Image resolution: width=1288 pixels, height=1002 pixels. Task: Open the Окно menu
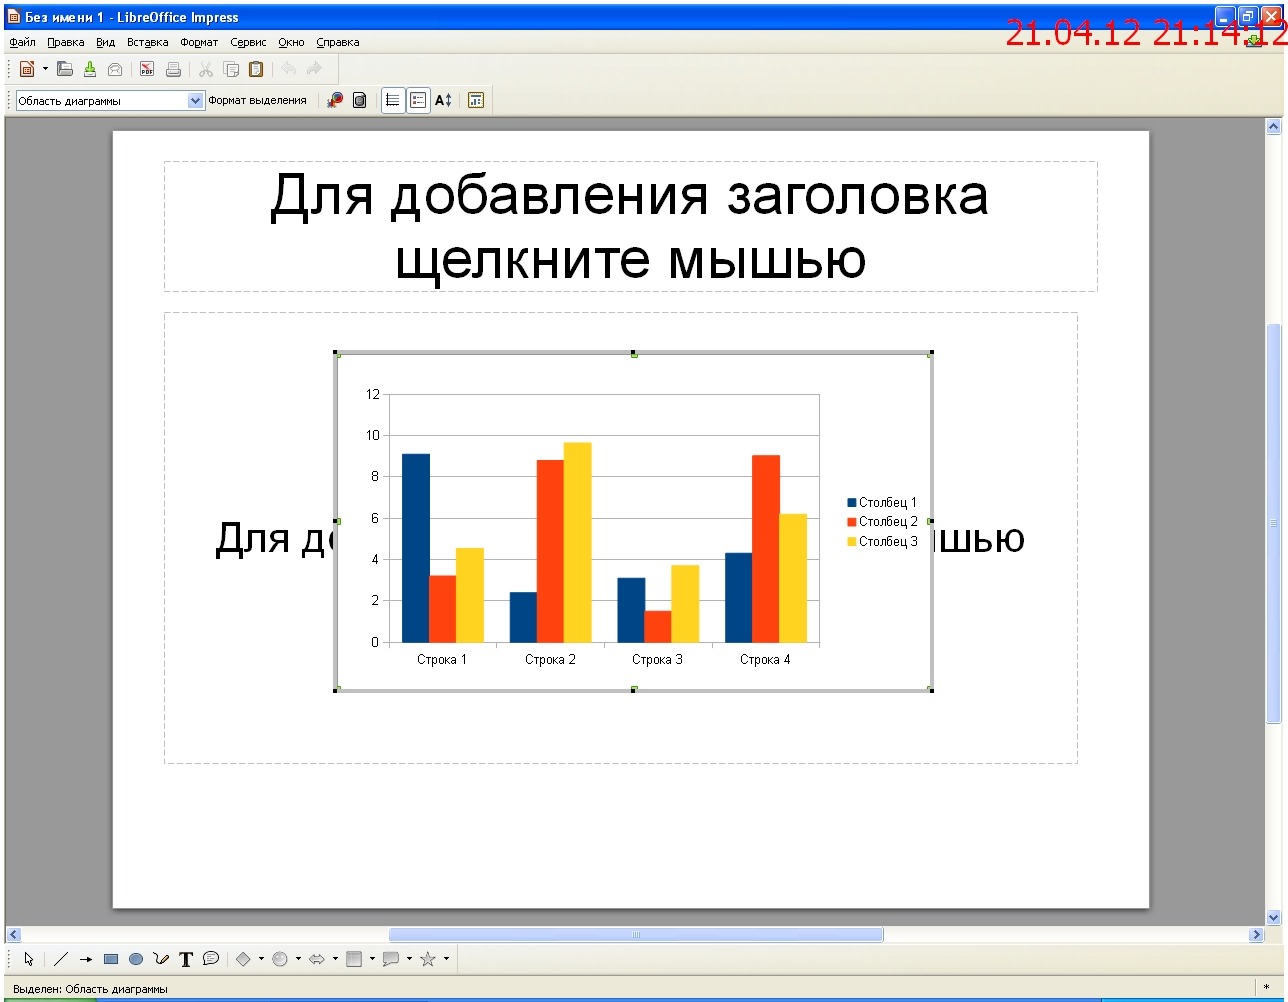coord(291,42)
